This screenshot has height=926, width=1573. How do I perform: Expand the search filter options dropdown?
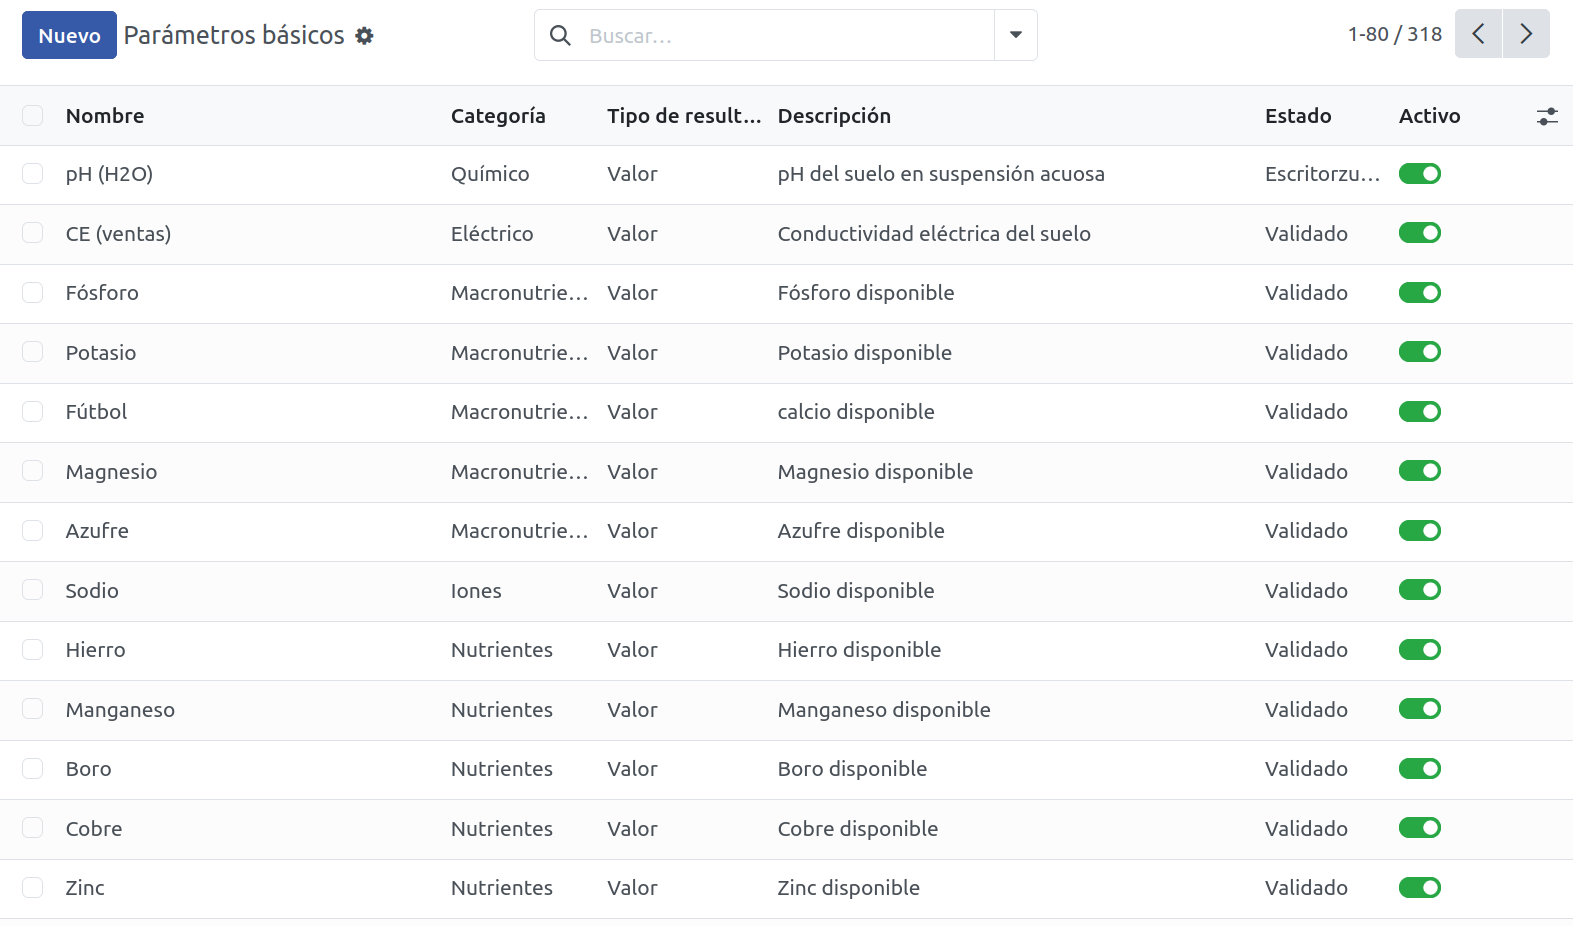click(1016, 35)
